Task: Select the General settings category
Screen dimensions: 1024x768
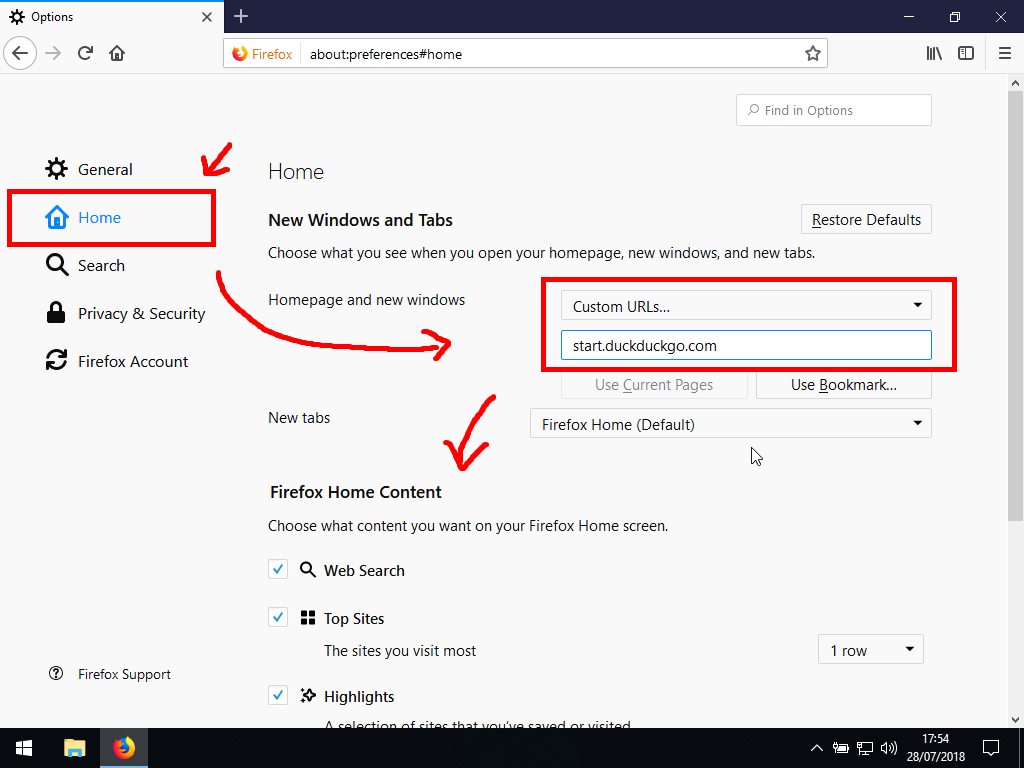Action: click(89, 169)
